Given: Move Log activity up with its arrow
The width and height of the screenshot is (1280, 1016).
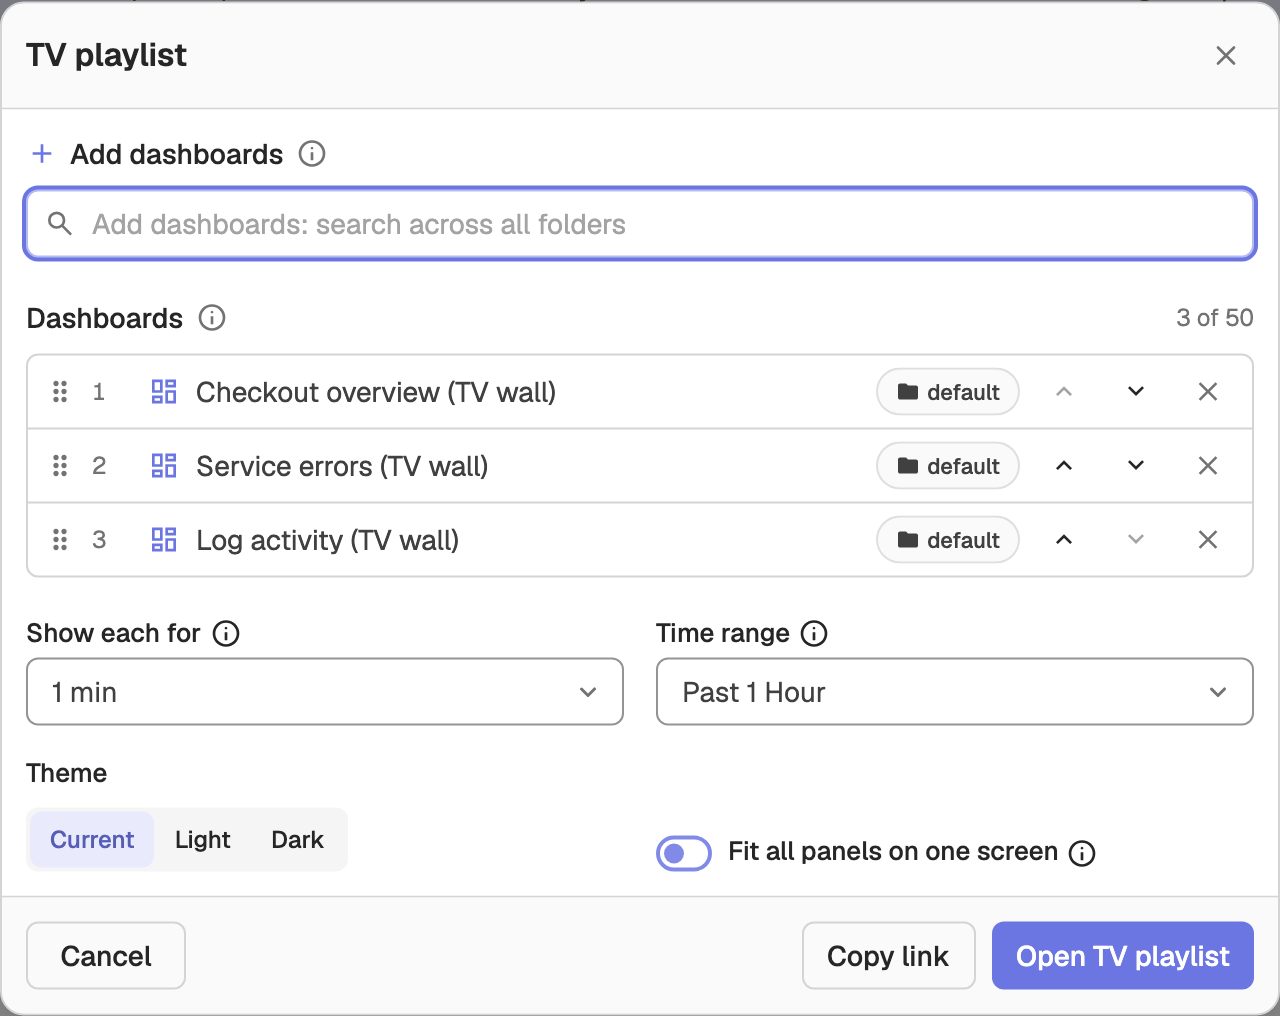Looking at the screenshot, I should point(1064,540).
